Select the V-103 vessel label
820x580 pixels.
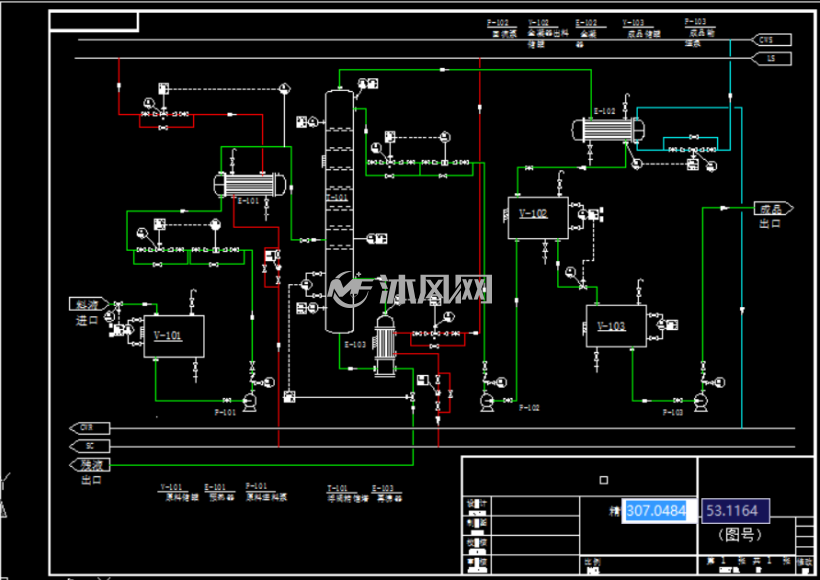(611, 326)
